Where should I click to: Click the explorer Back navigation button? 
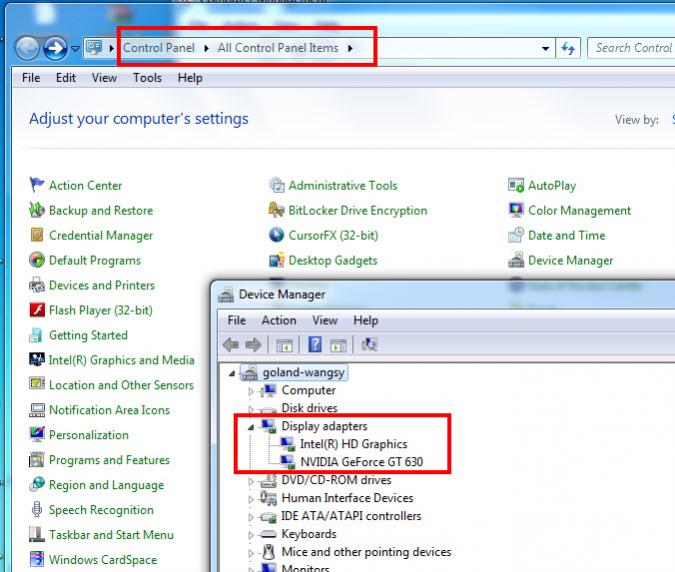click(x=28, y=48)
